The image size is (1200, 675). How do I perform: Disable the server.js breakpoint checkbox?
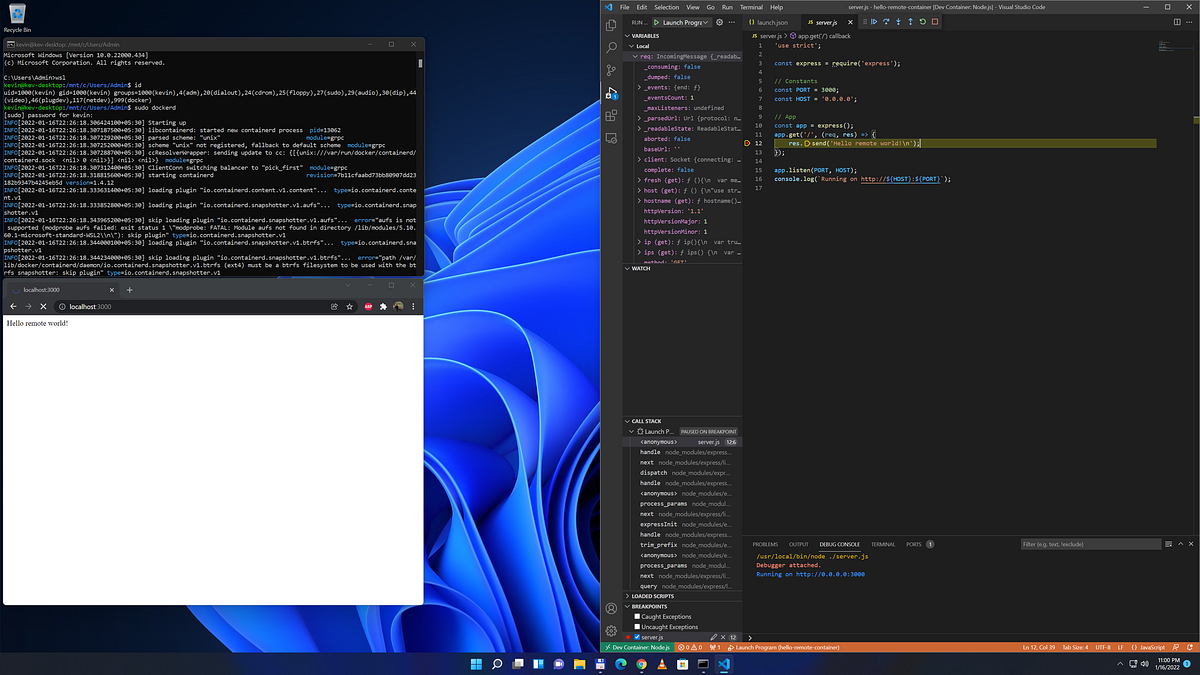click(x=637, y=636)
